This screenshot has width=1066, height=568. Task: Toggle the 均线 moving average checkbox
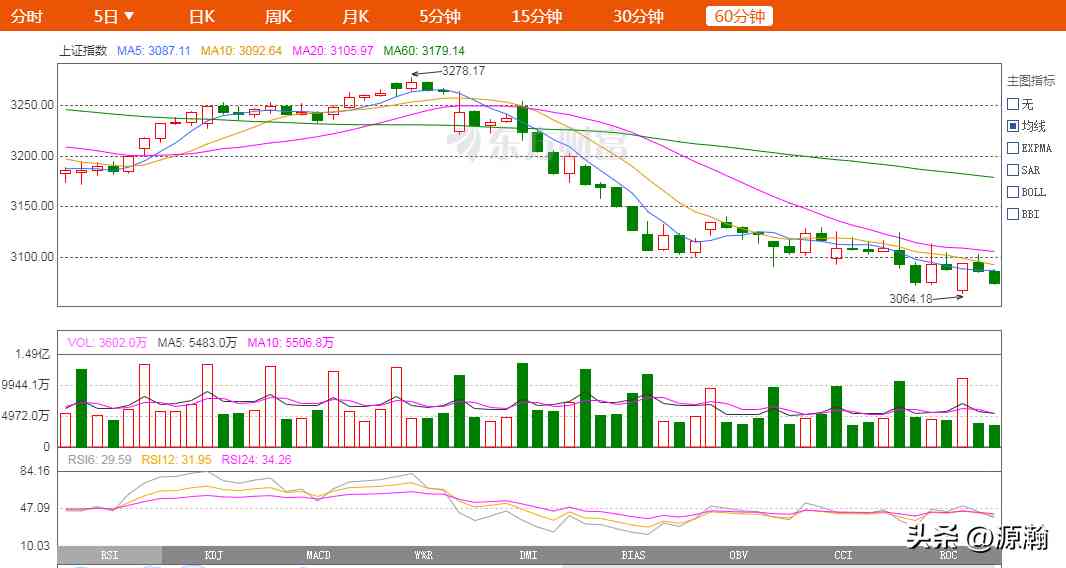[x=1013, y=126]
